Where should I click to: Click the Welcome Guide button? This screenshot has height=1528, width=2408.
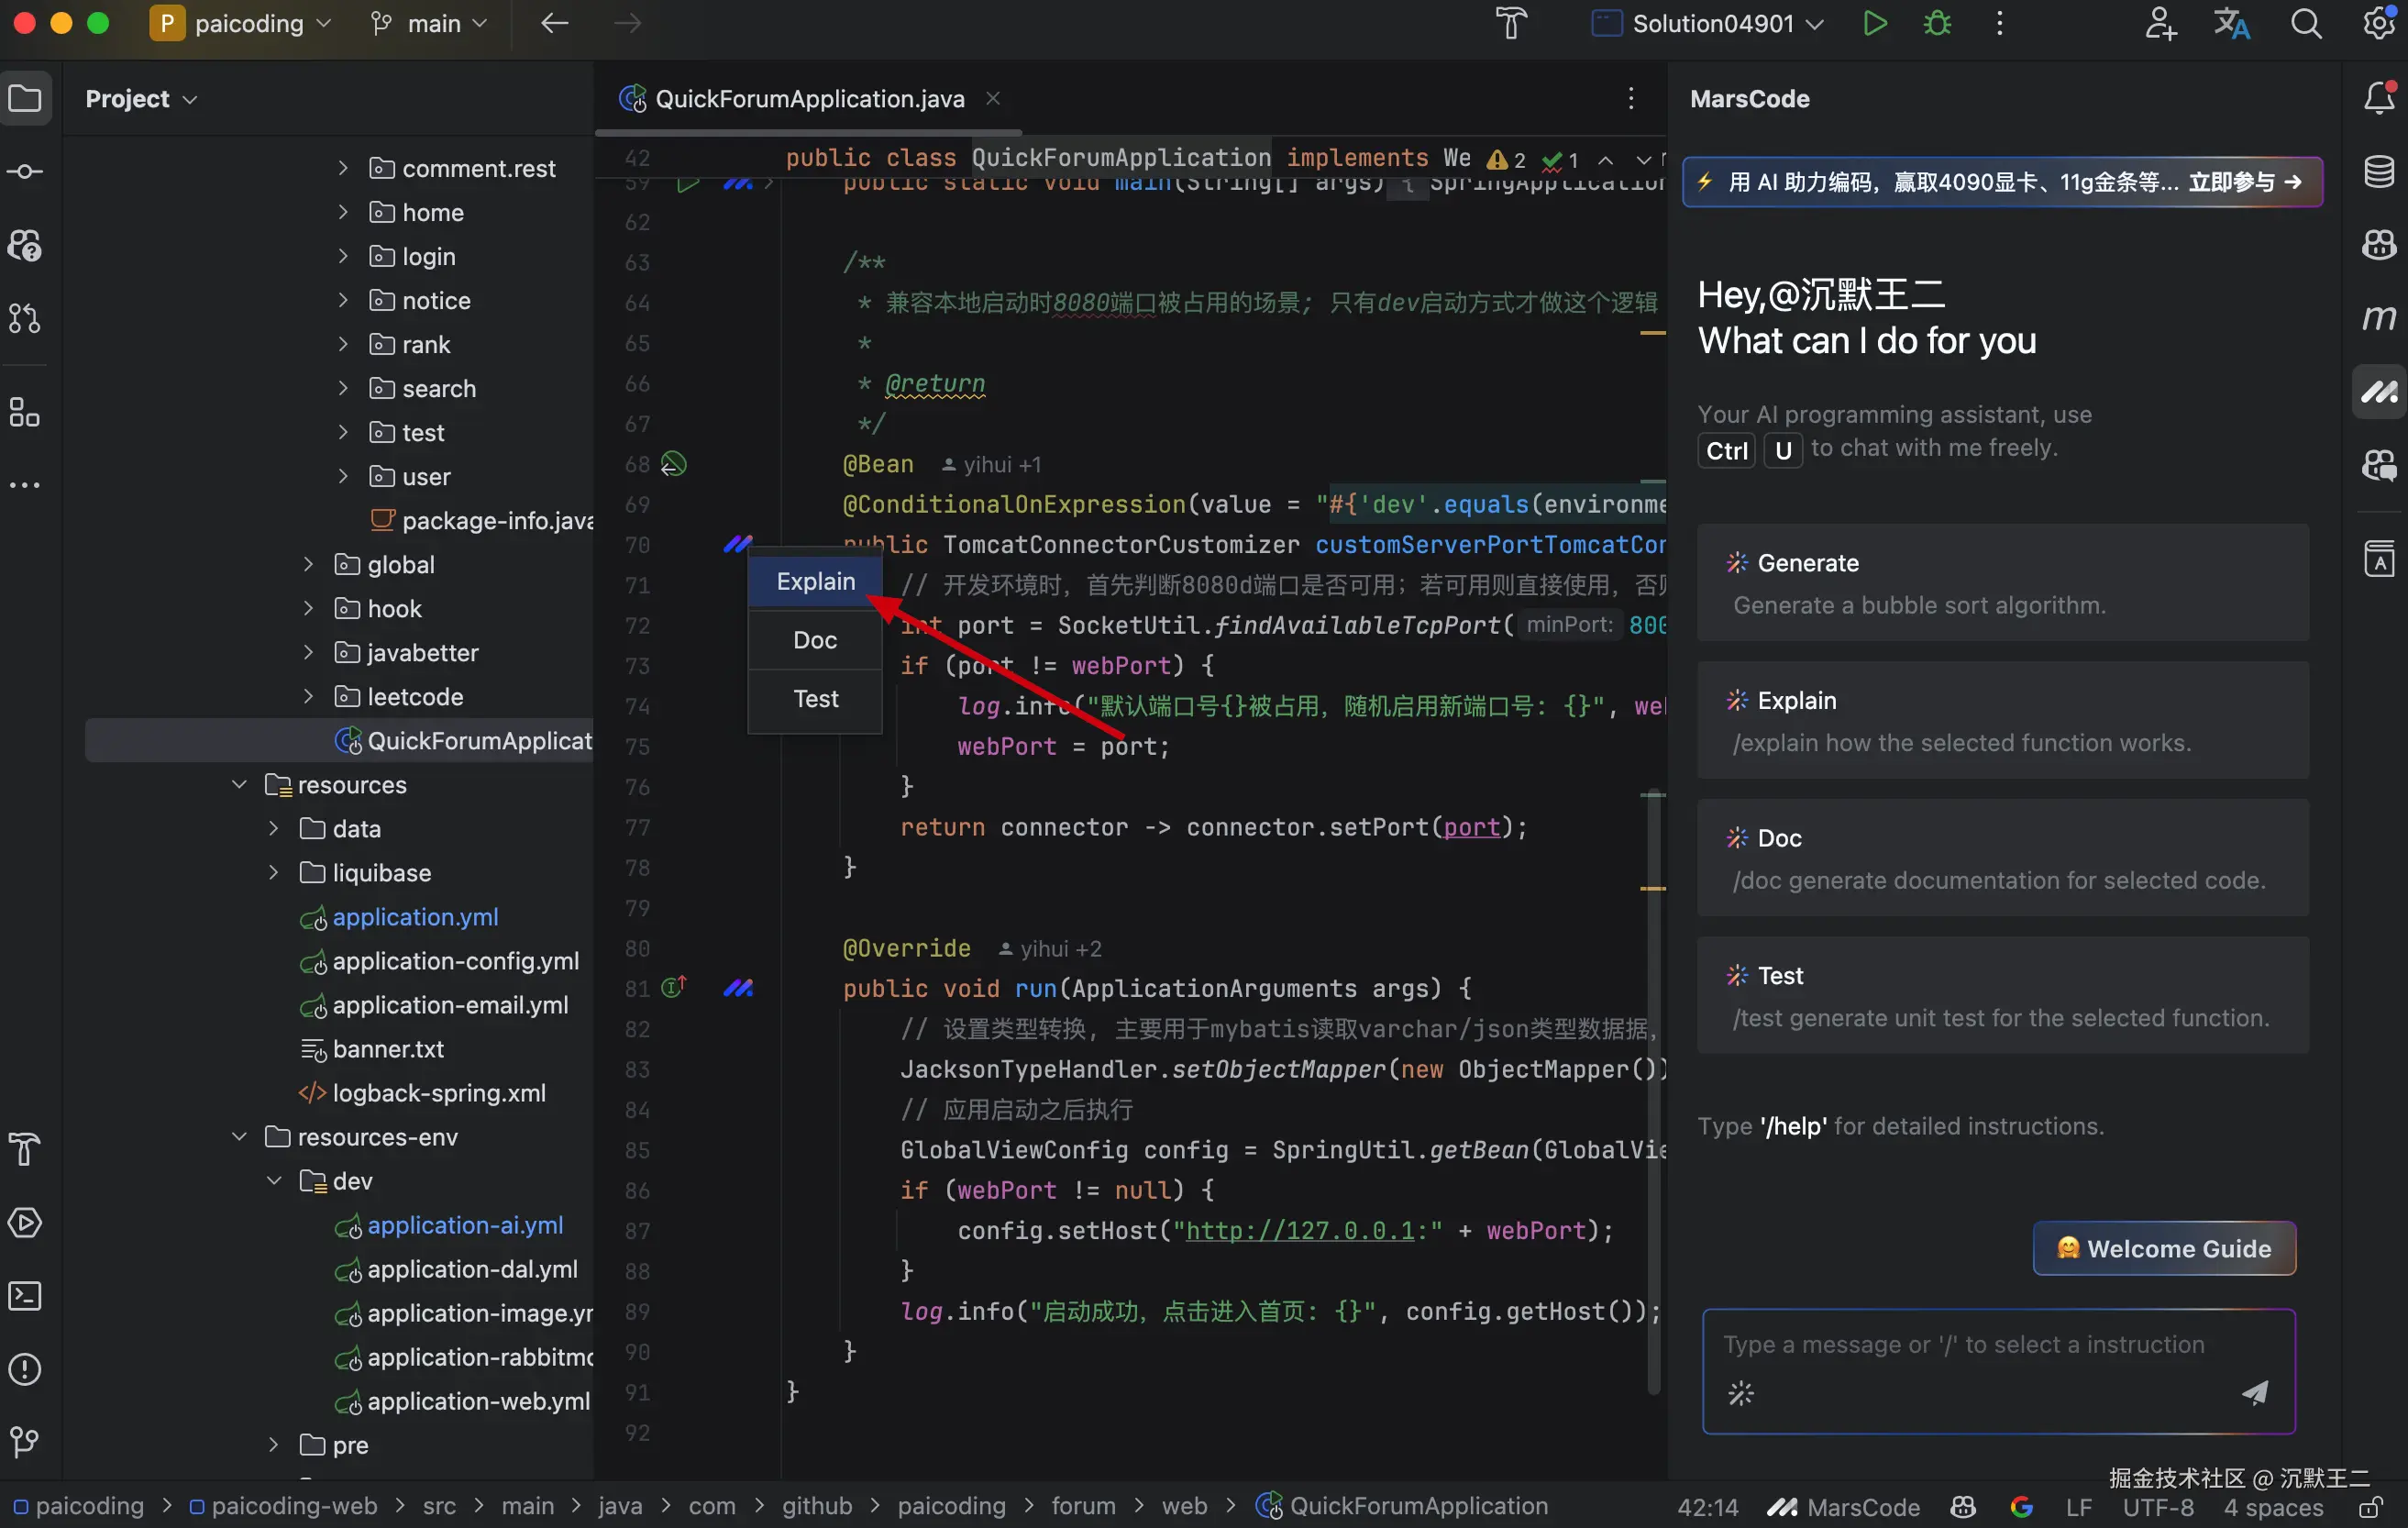click(2163, 1248)
